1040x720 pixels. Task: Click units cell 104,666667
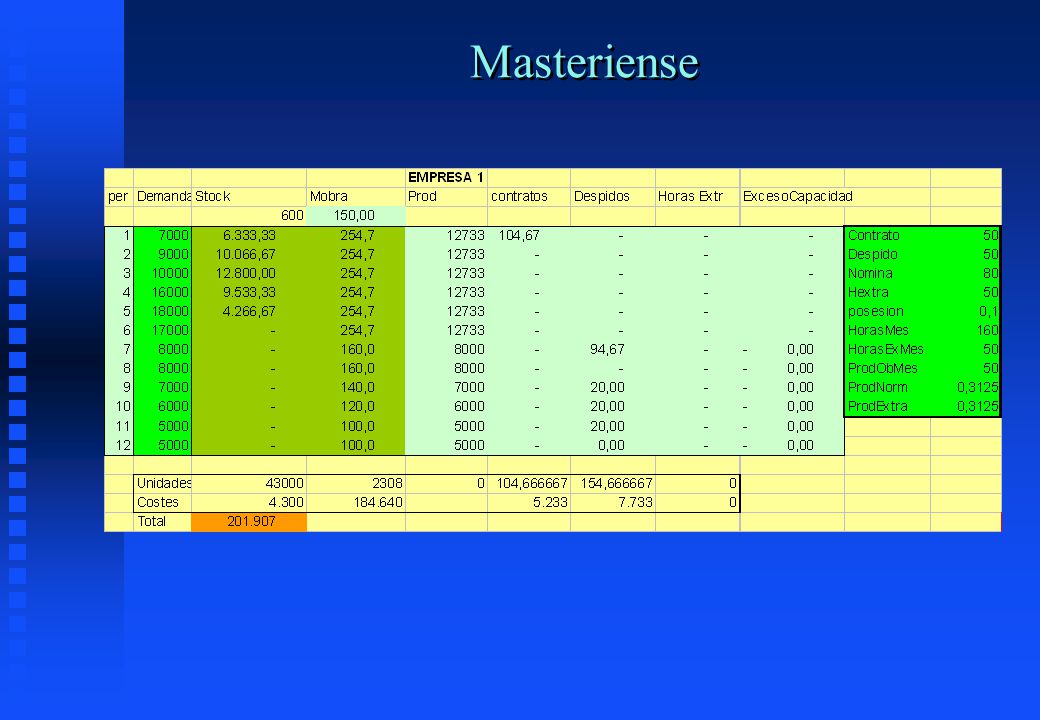[x=529, y=483]
